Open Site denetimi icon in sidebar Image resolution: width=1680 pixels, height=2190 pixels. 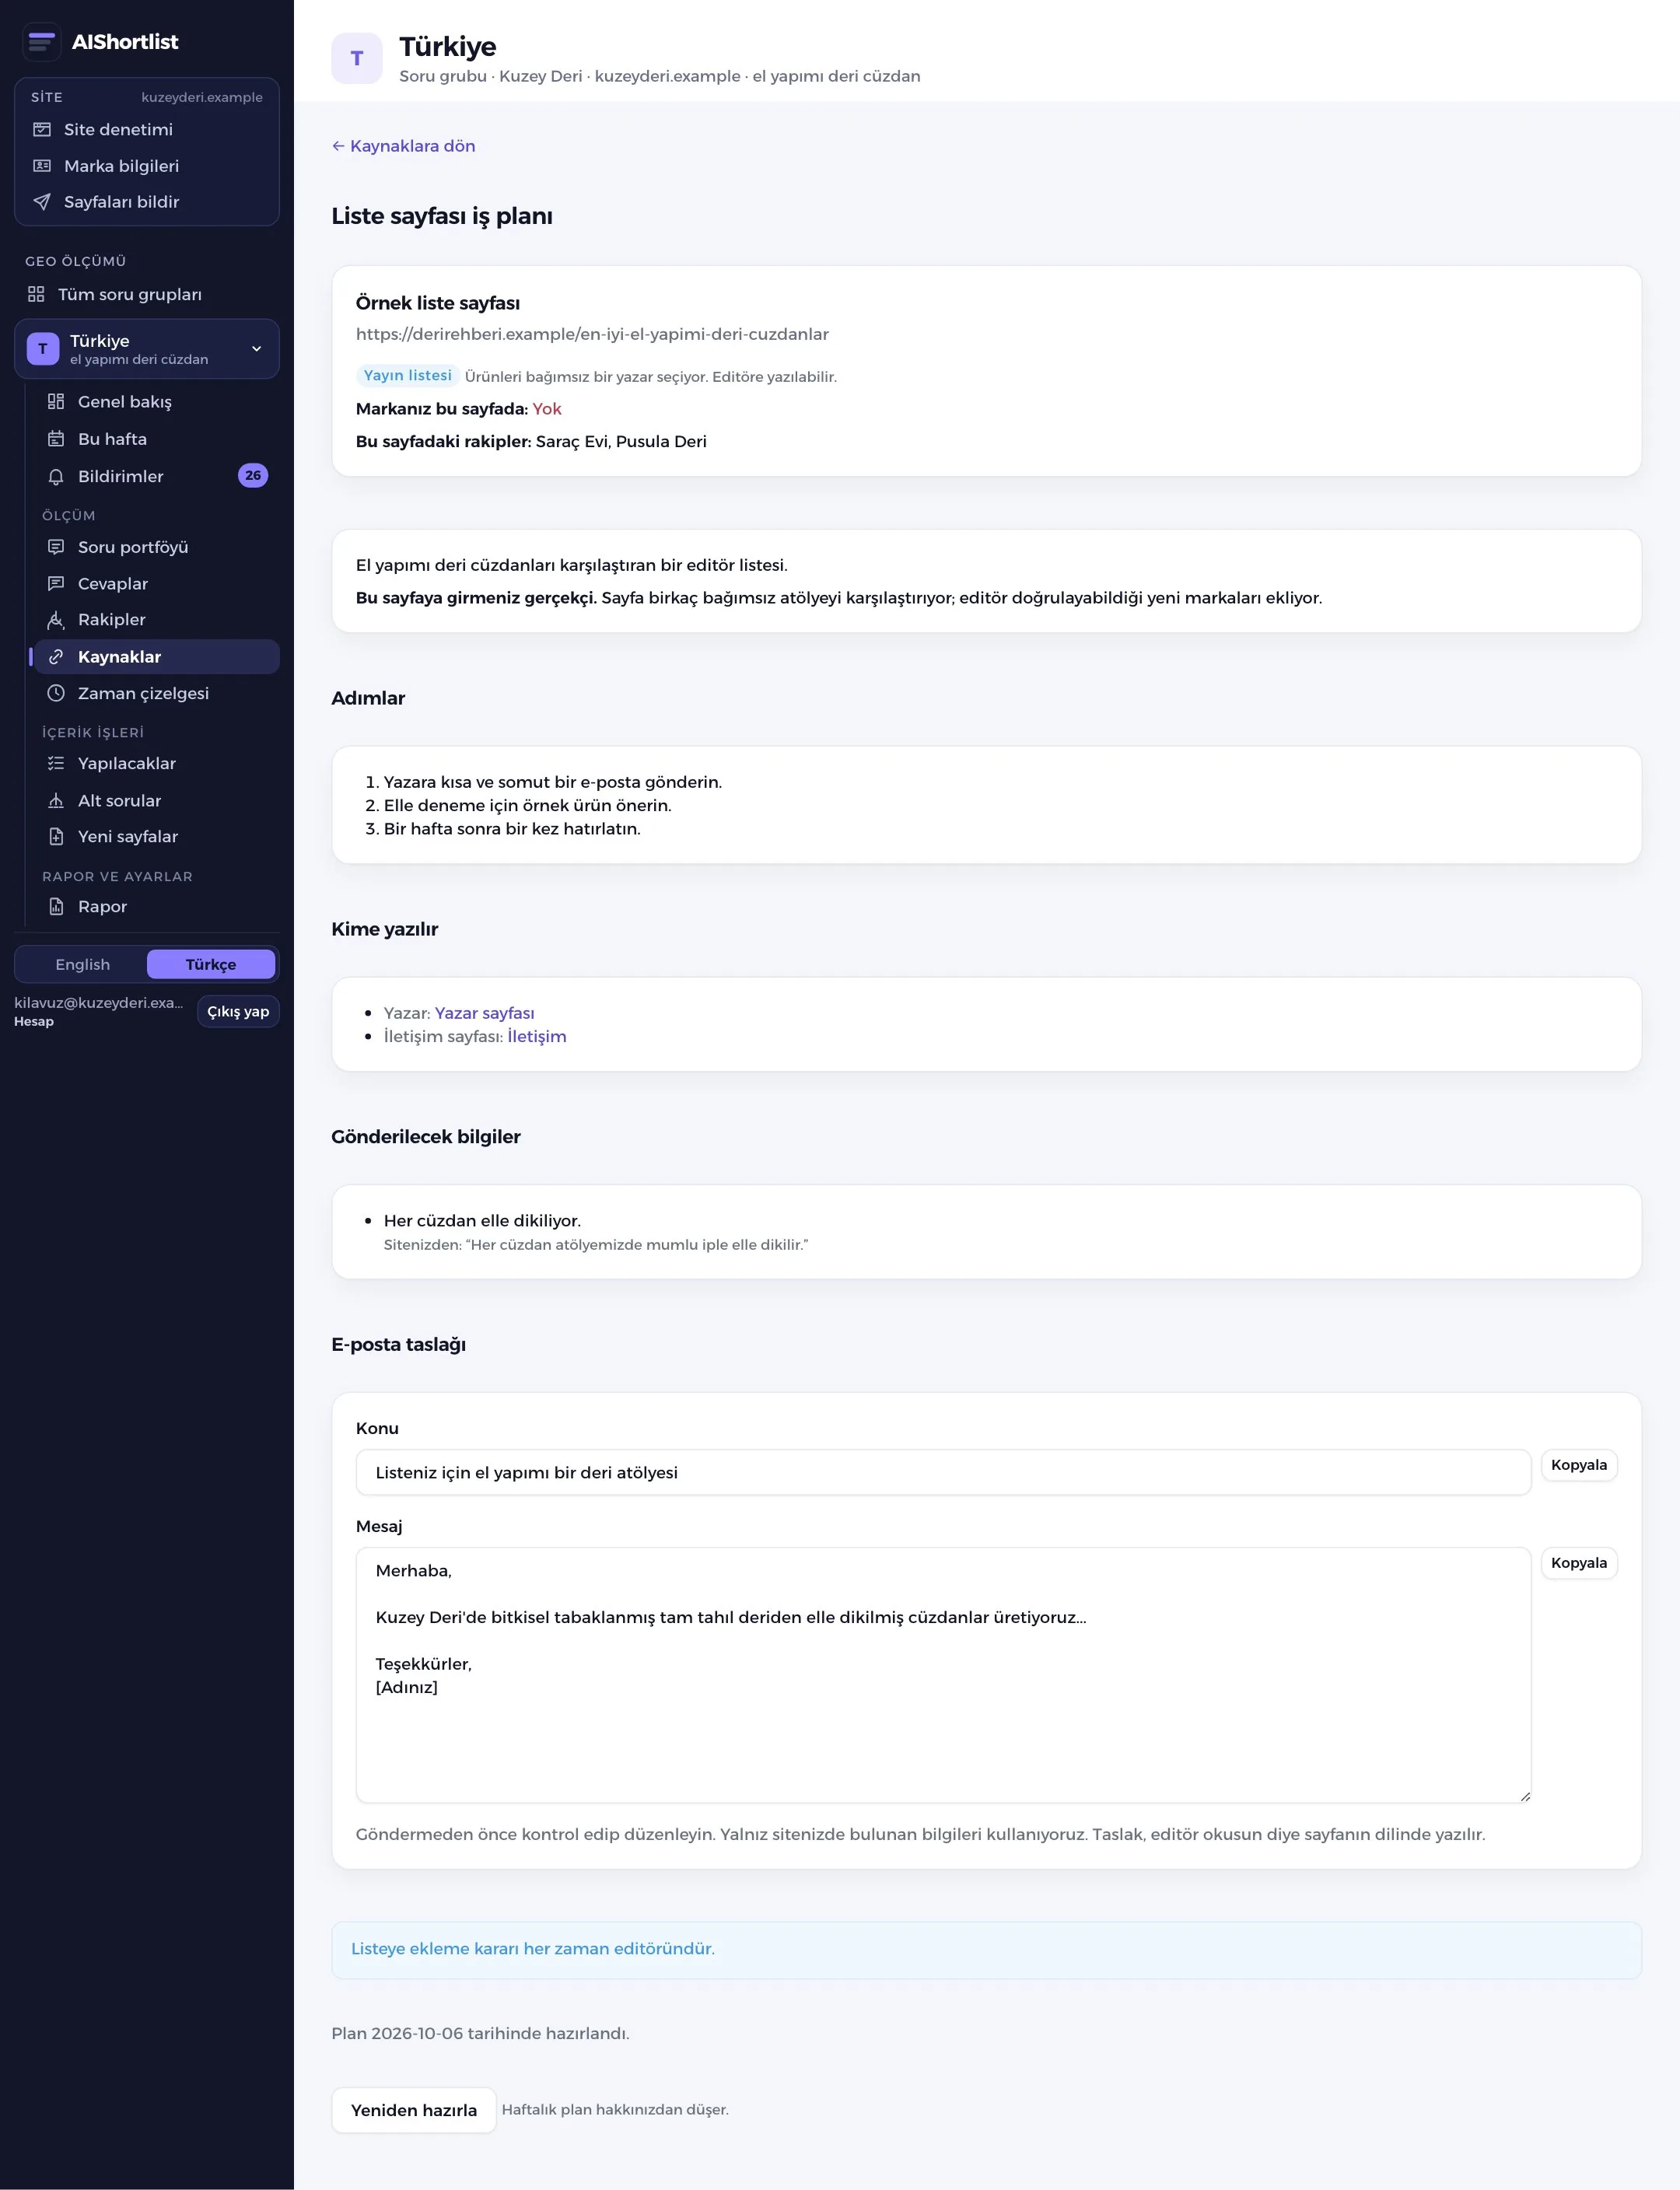pyautogui.click(x=42, y=129)
